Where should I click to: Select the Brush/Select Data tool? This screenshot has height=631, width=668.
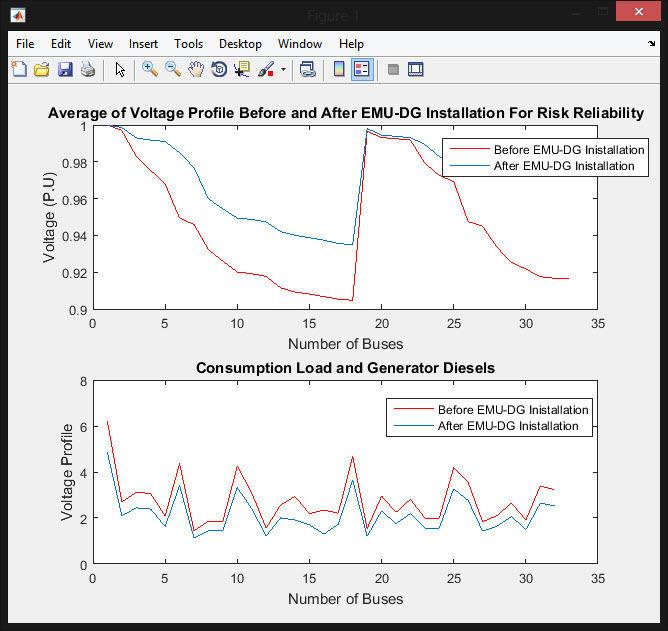(x=266, y=69)
